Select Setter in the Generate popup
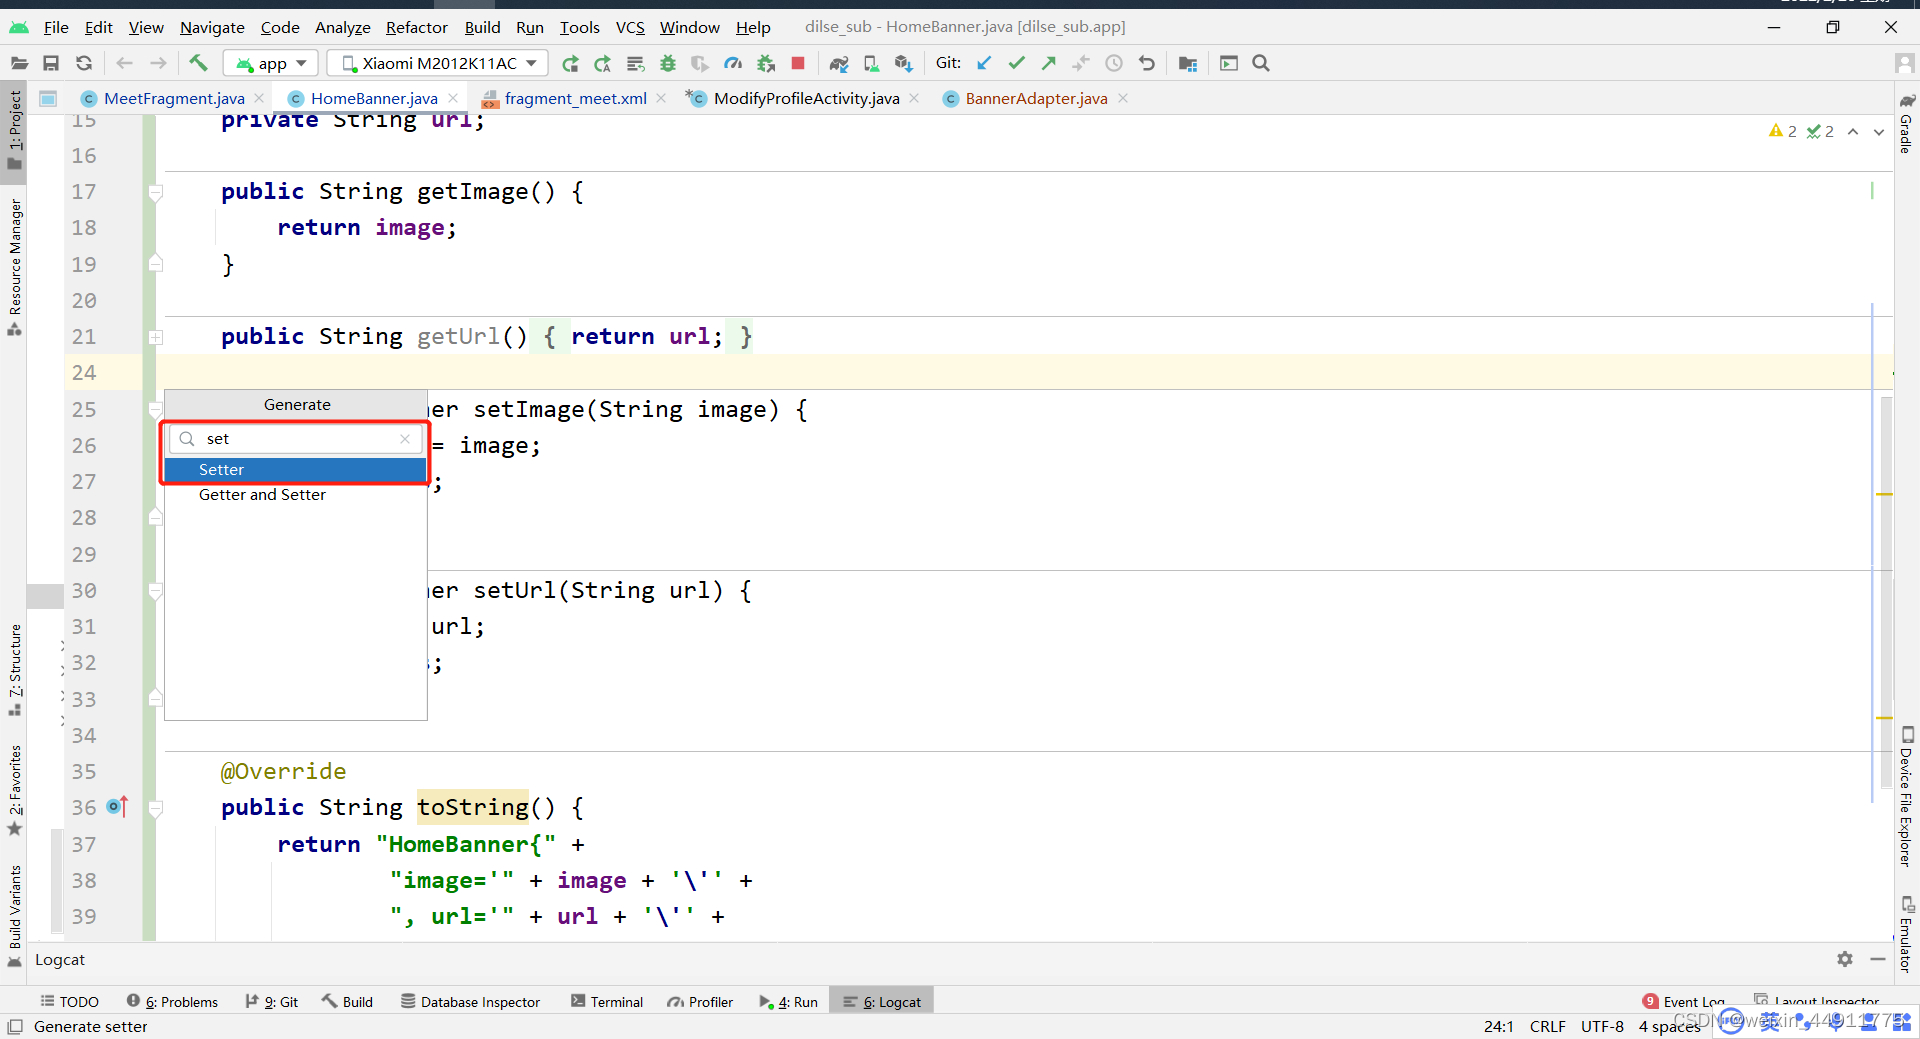Viewport: 1920px width, 1039px height. pos(296,470)
